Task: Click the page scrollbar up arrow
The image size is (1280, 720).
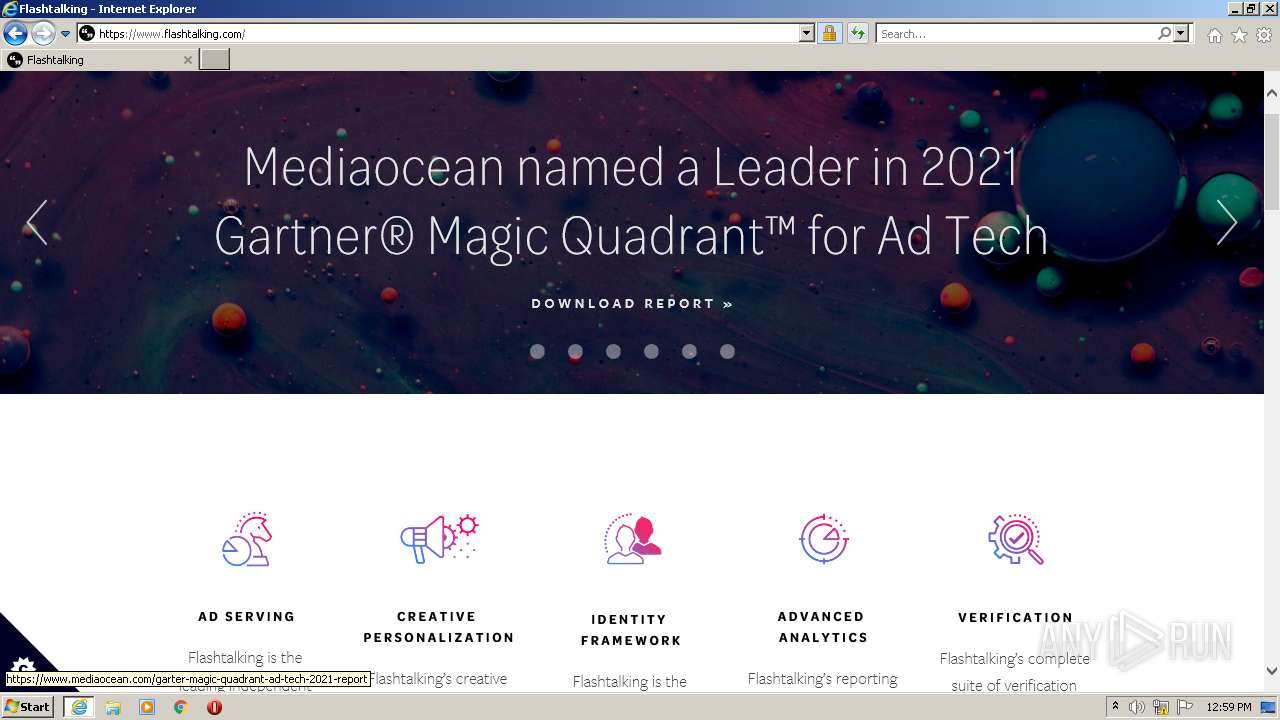Action: (1272, 92)
